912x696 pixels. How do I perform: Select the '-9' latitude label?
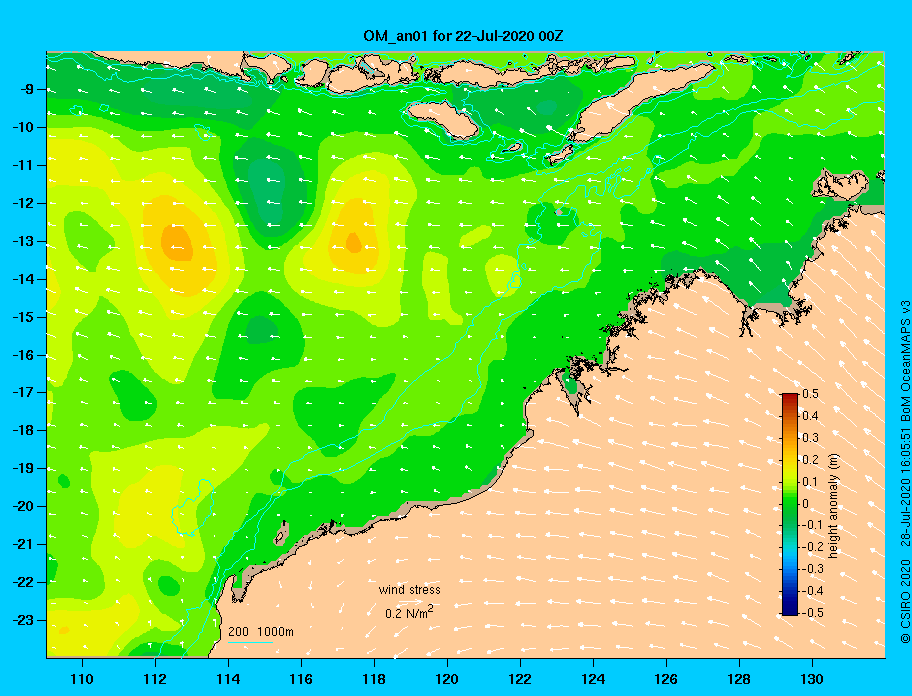[x=27, y=90]
